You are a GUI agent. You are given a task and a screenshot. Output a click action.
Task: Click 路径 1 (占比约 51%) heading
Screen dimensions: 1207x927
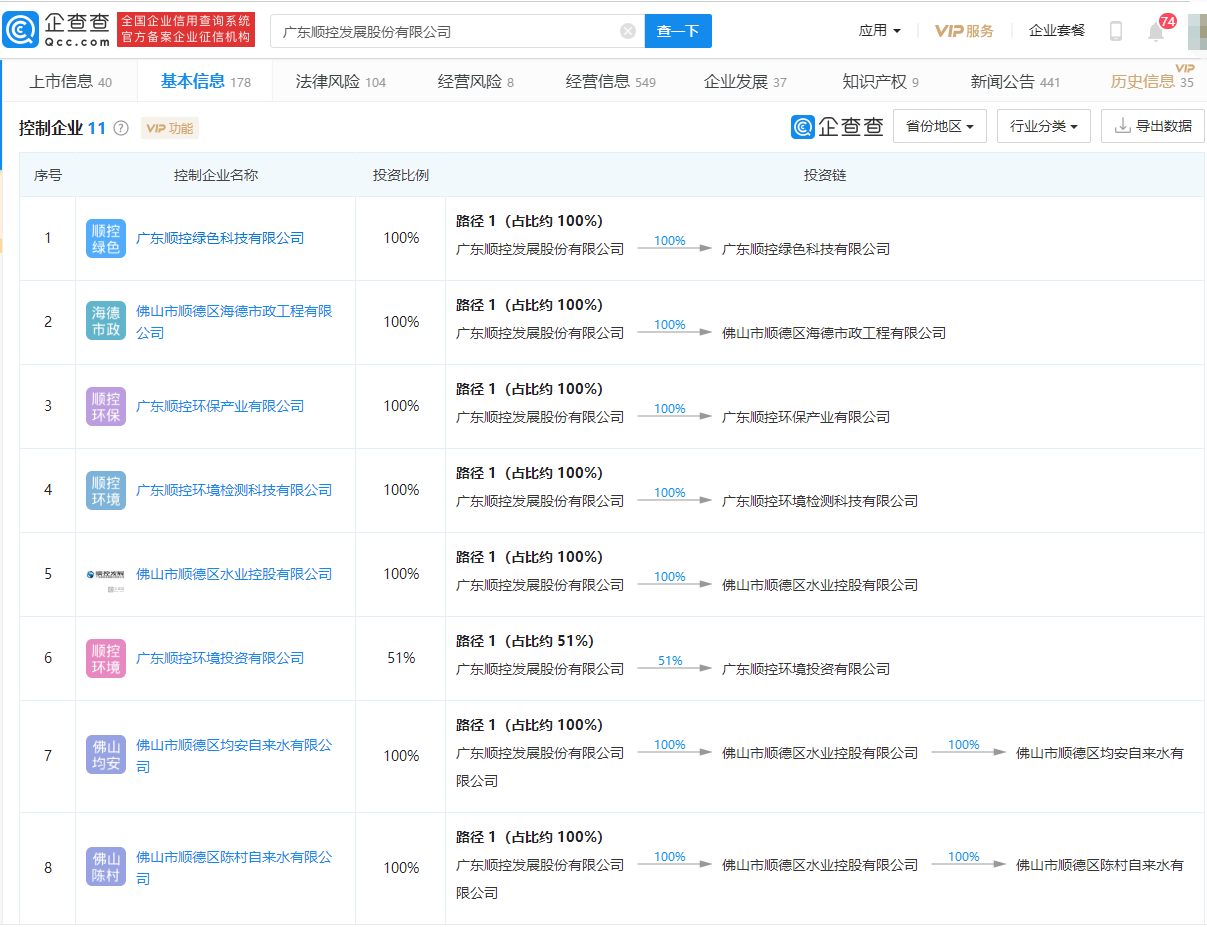525,641
